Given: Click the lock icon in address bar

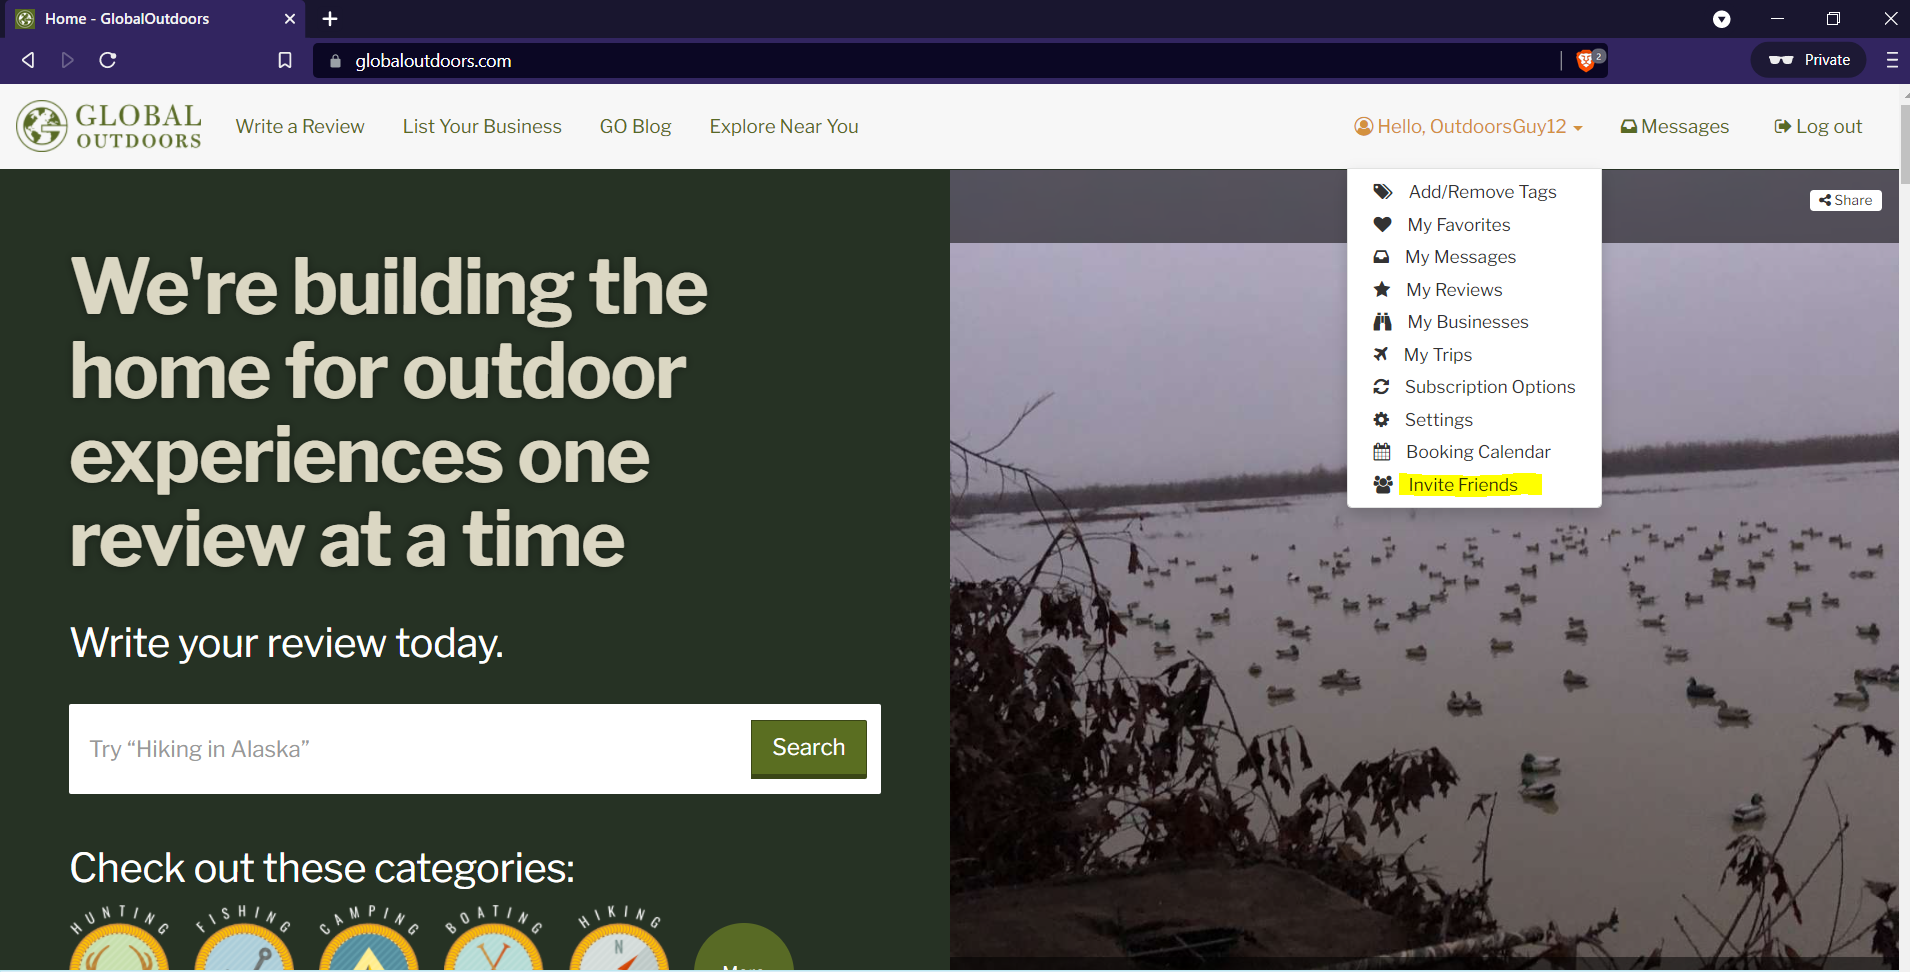Looking at the screenshot, I should [x=335, y=61].
